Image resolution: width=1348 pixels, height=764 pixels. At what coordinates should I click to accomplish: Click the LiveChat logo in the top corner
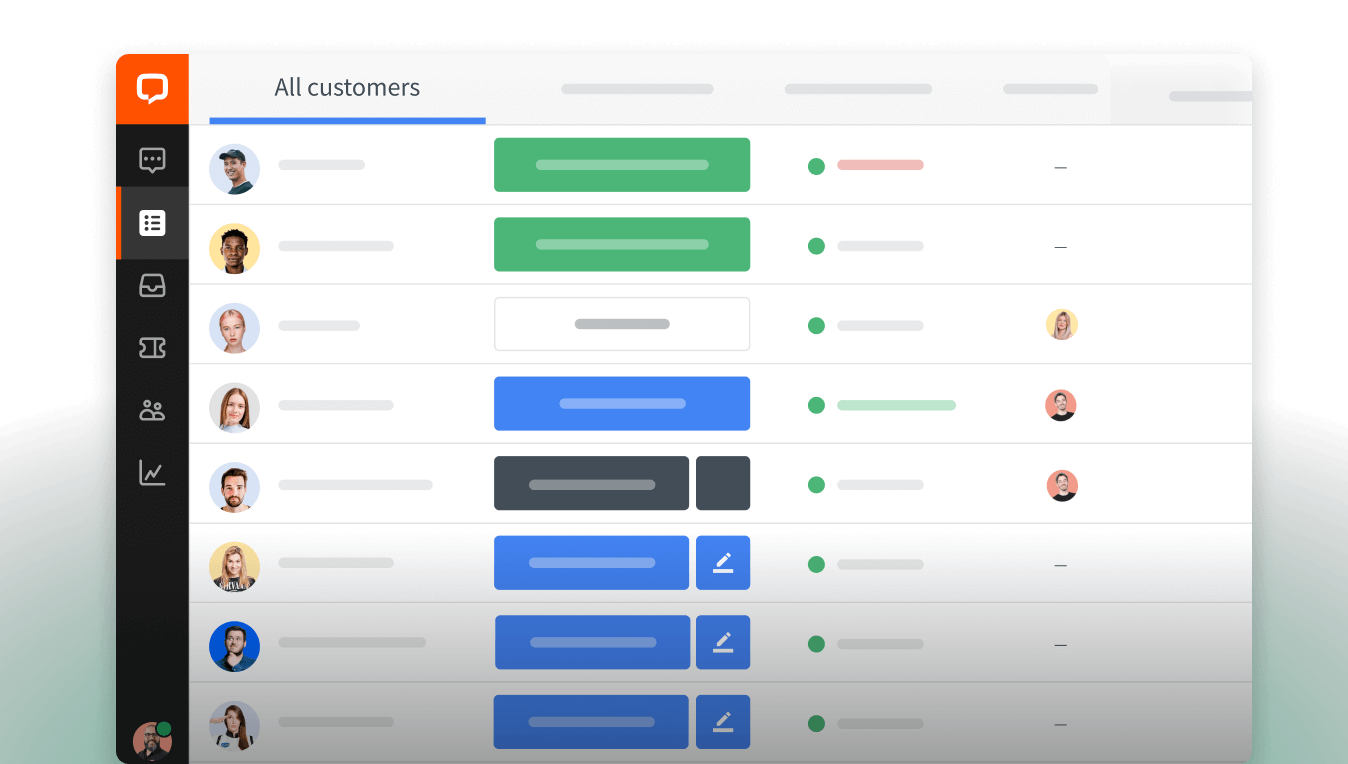[x=152, y=88]
